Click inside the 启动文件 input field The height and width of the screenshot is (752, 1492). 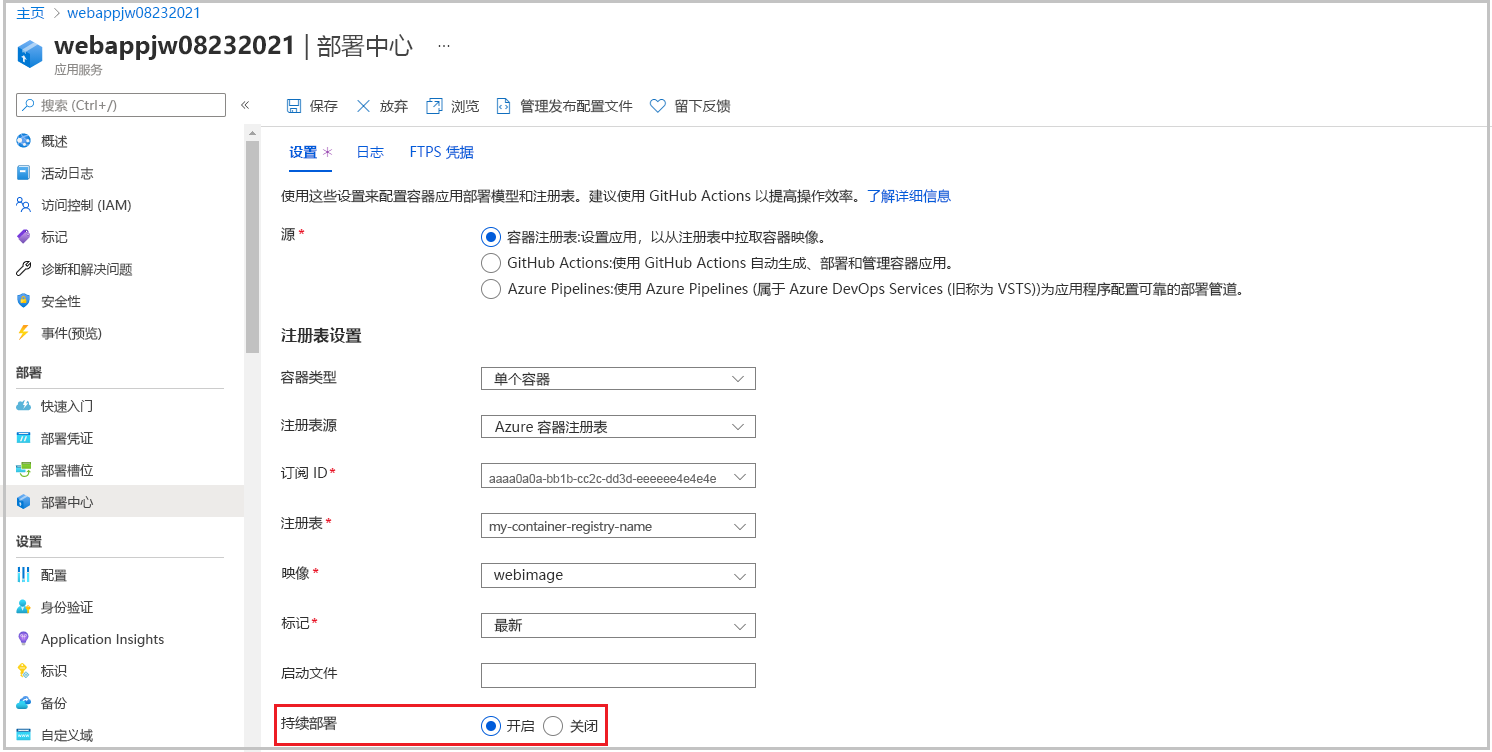[618, 675]
